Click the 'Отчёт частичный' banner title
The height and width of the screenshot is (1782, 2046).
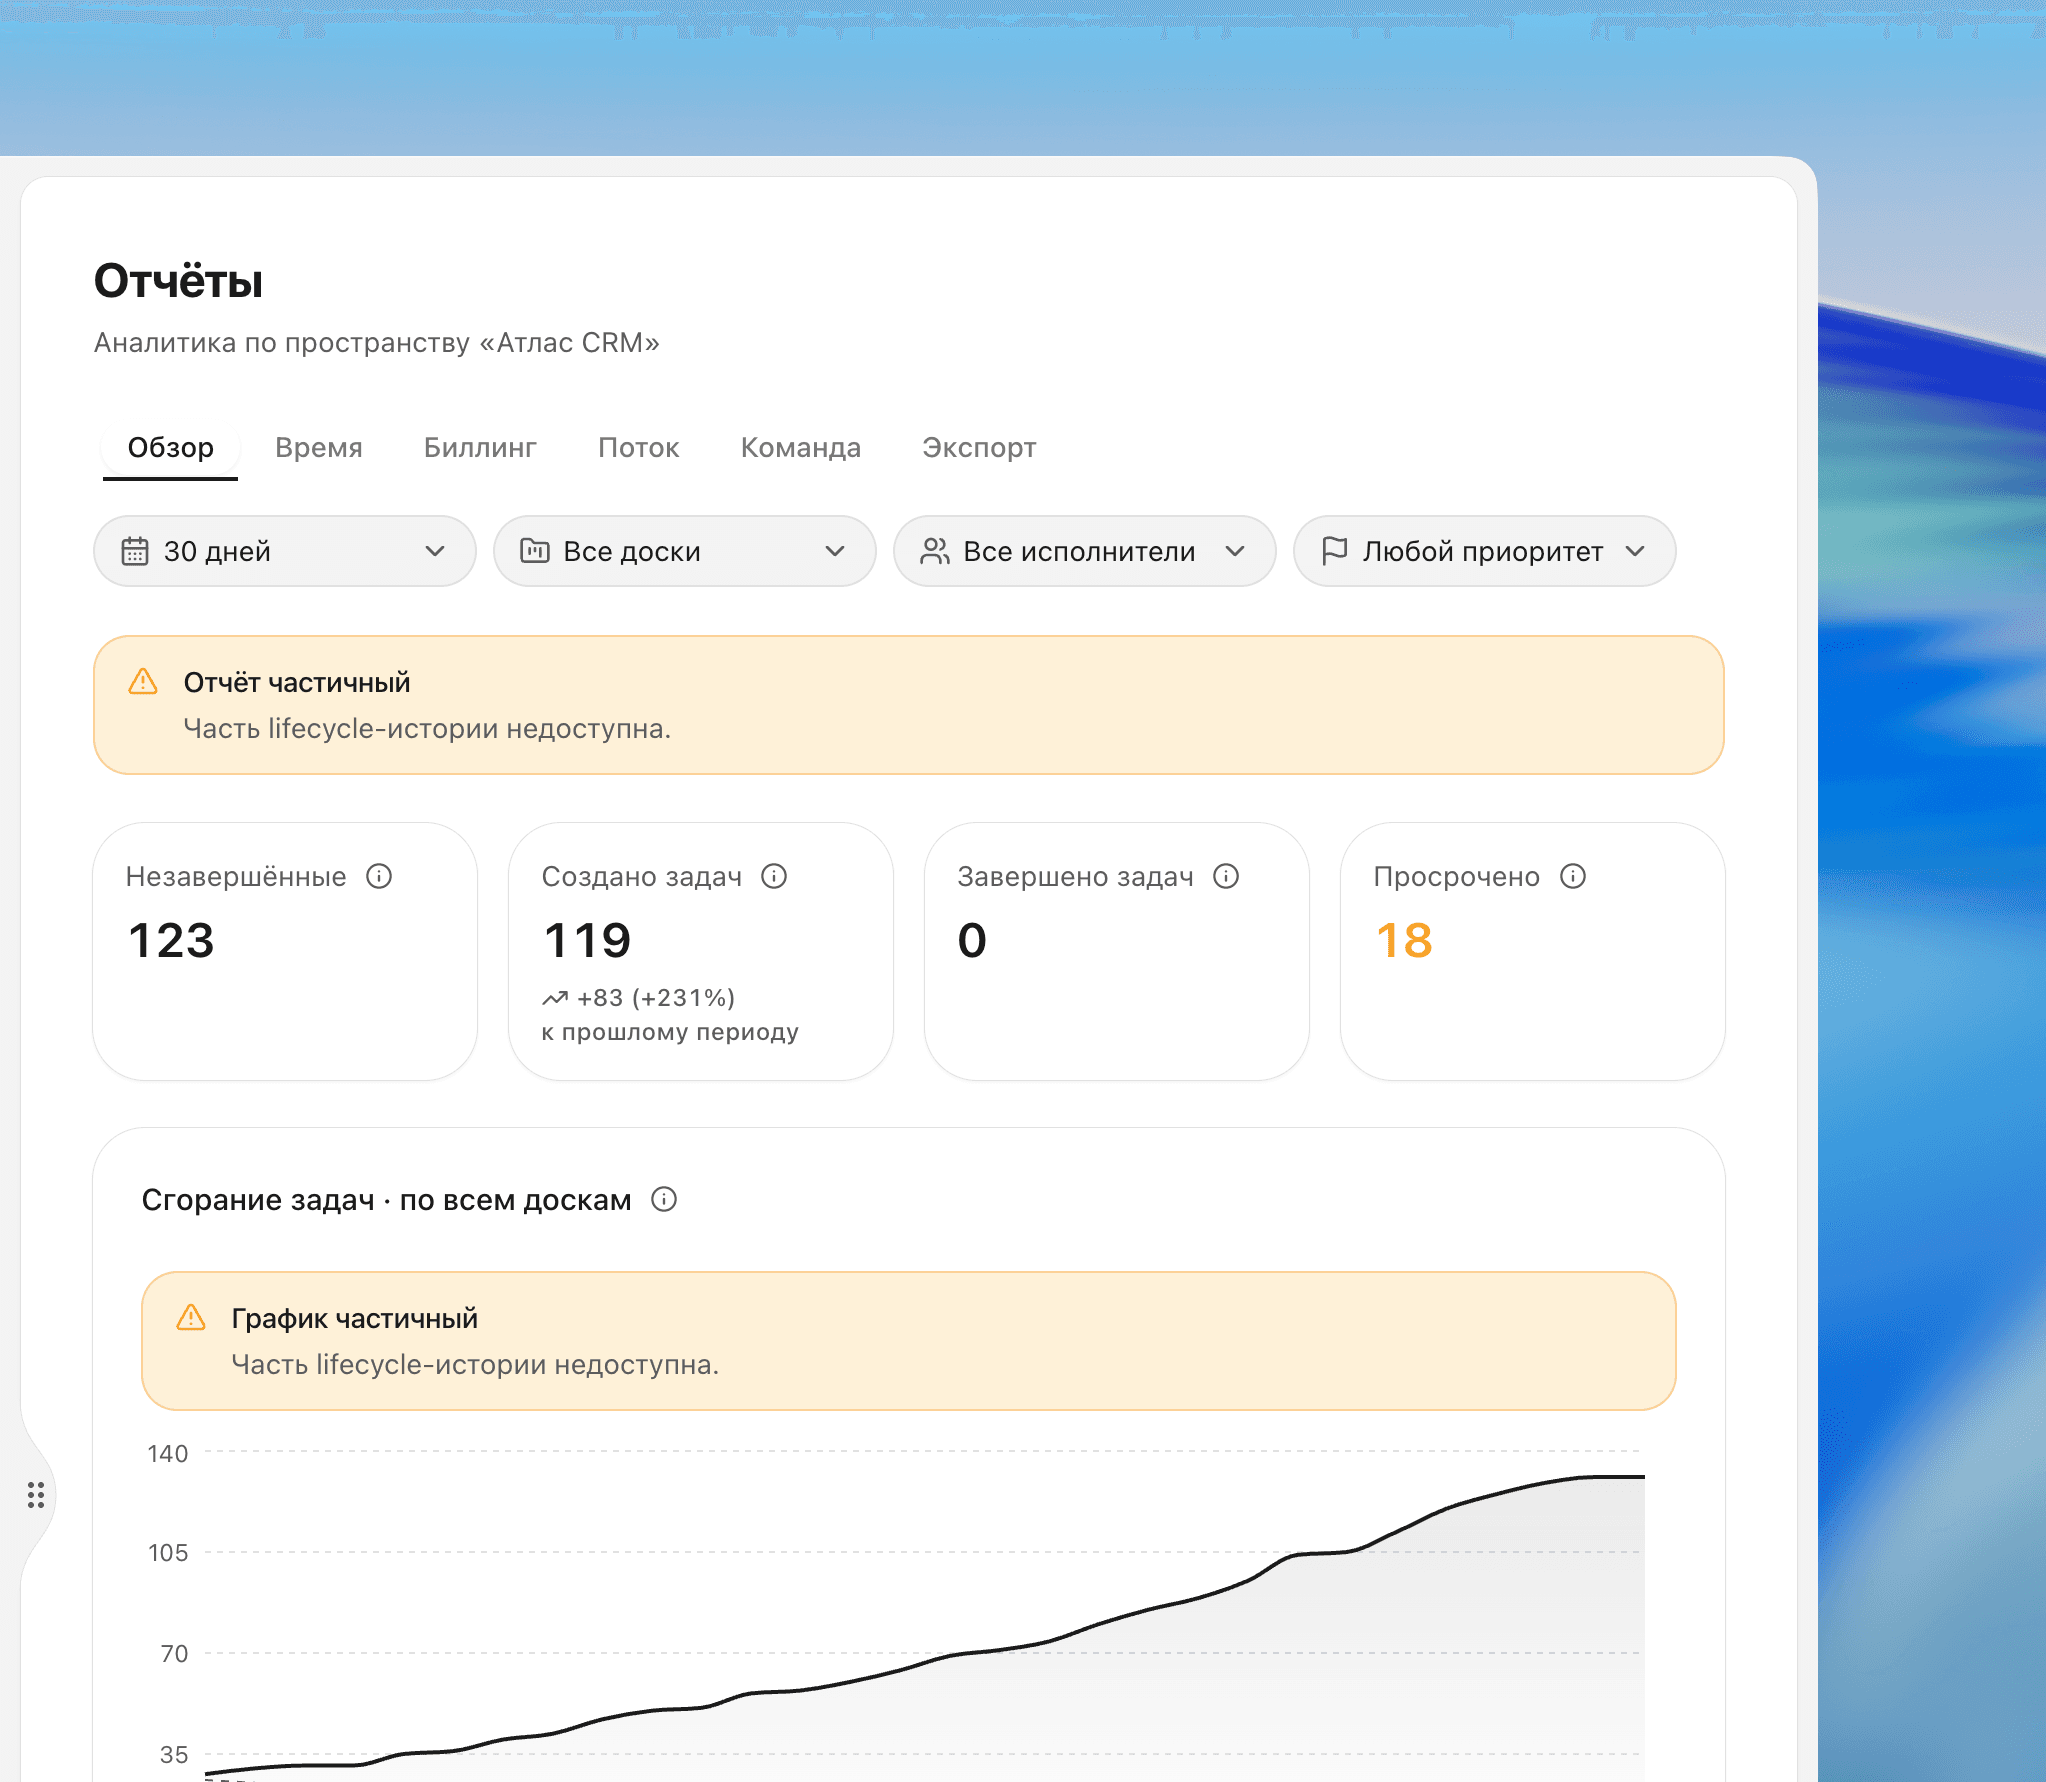click(x=297, y=682)
